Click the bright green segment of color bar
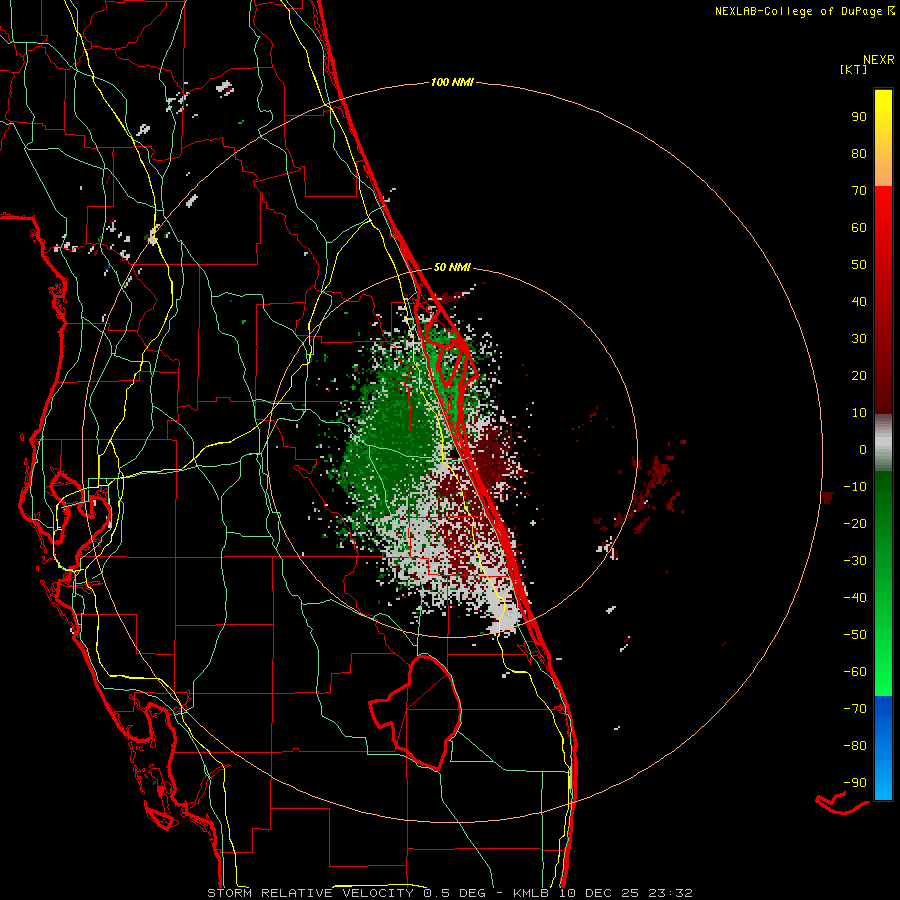900x900 pixels. (883, 584)
